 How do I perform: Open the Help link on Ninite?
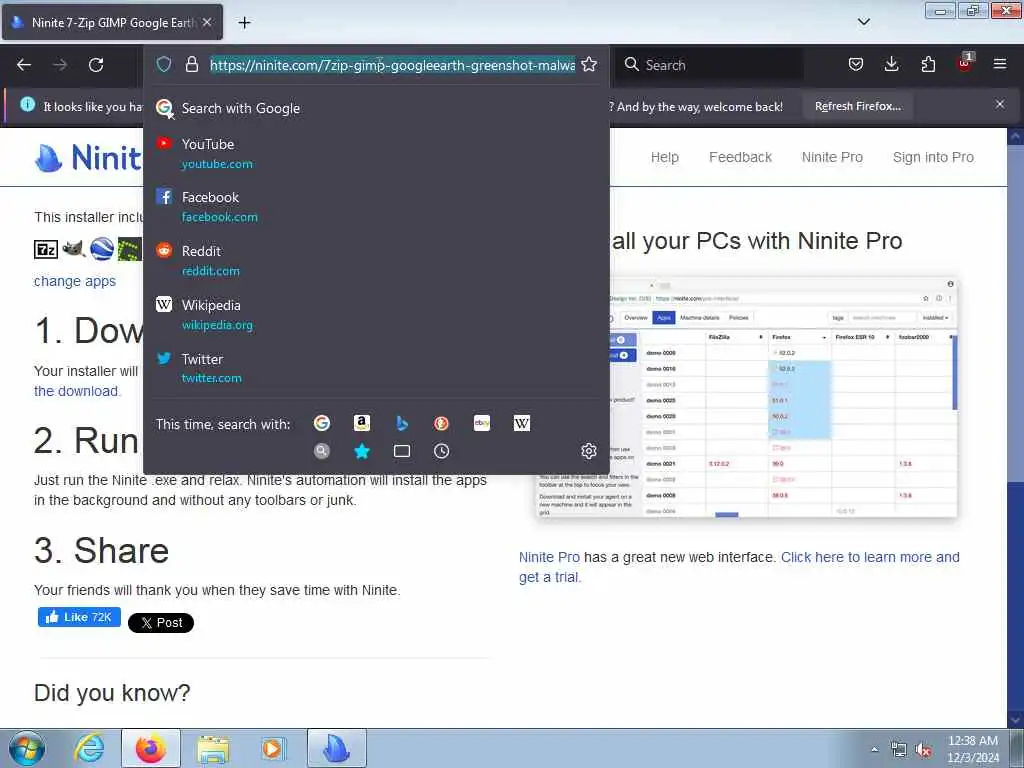pyautogui.click(x=665, y=157)
